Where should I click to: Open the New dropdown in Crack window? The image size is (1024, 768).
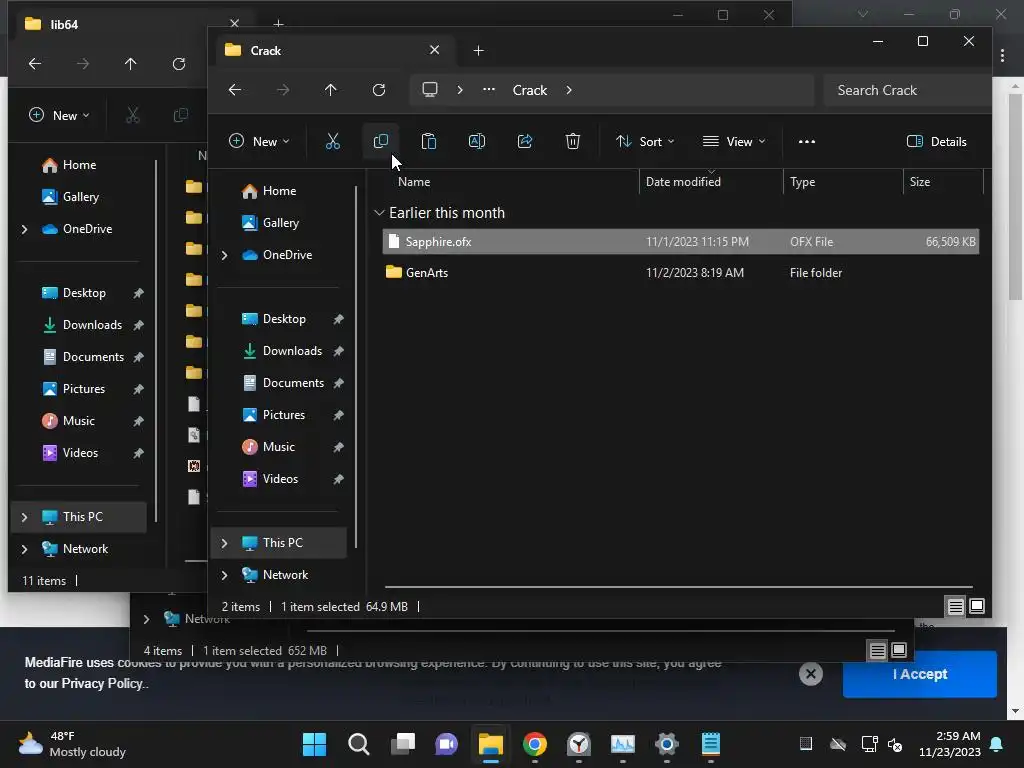click(259, 141)
